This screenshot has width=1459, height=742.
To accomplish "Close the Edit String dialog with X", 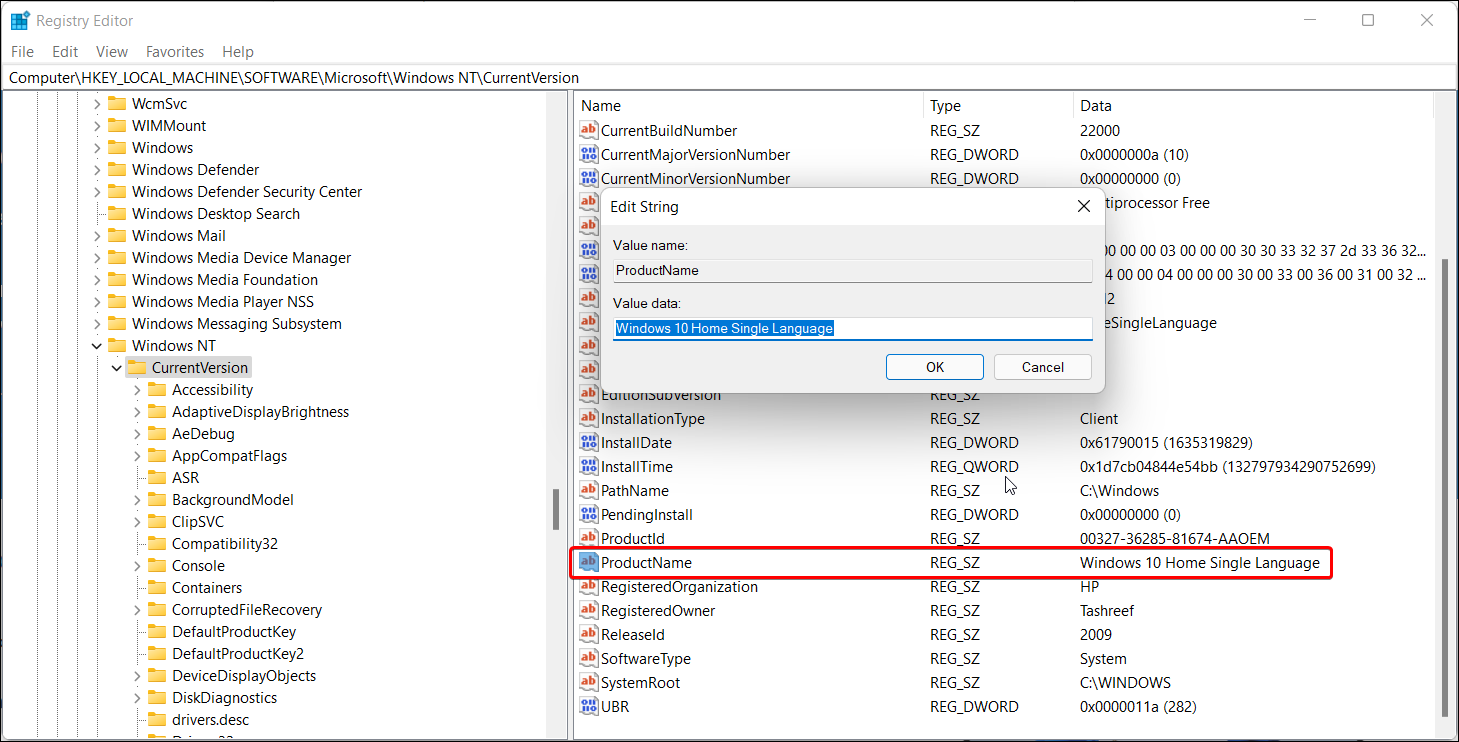I will click(x=1084, y=207).
